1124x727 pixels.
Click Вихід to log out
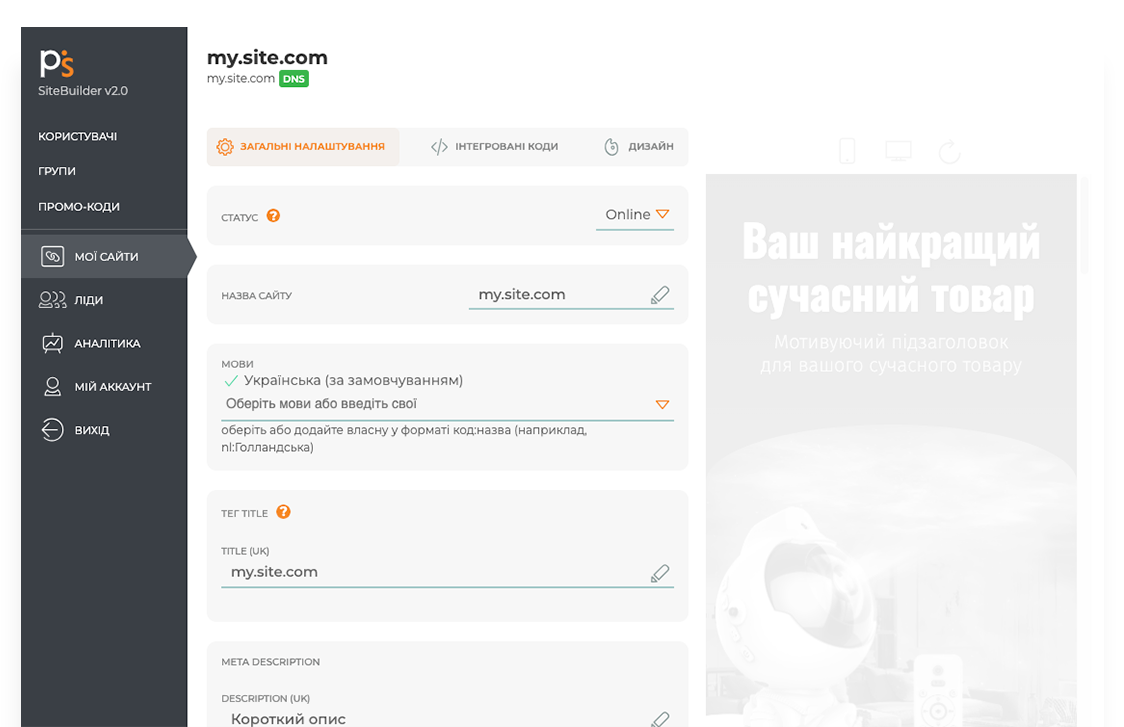[92, 430]
